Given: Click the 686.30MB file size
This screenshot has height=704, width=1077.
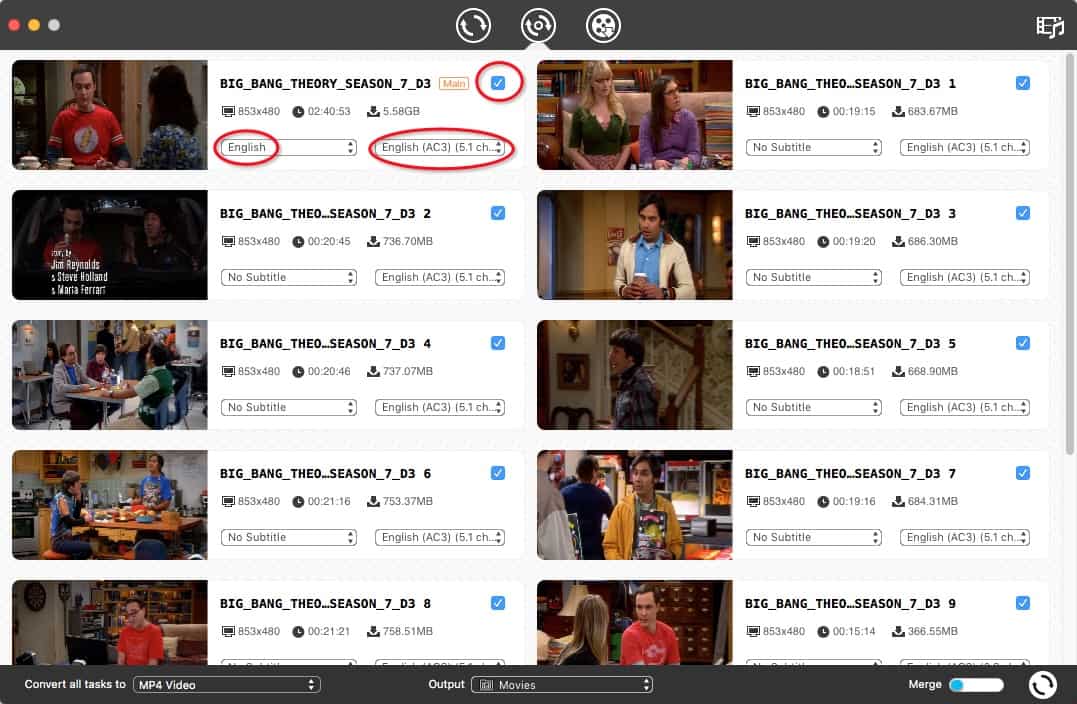Looking at the screenshot, I should (x=933, y=241).
